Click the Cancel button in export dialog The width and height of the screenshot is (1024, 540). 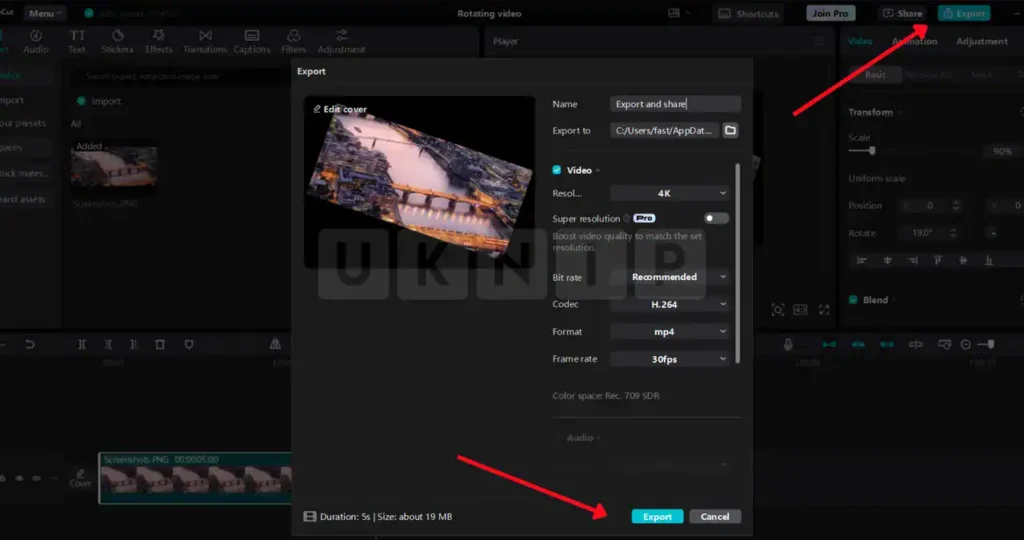click(715, 516)
